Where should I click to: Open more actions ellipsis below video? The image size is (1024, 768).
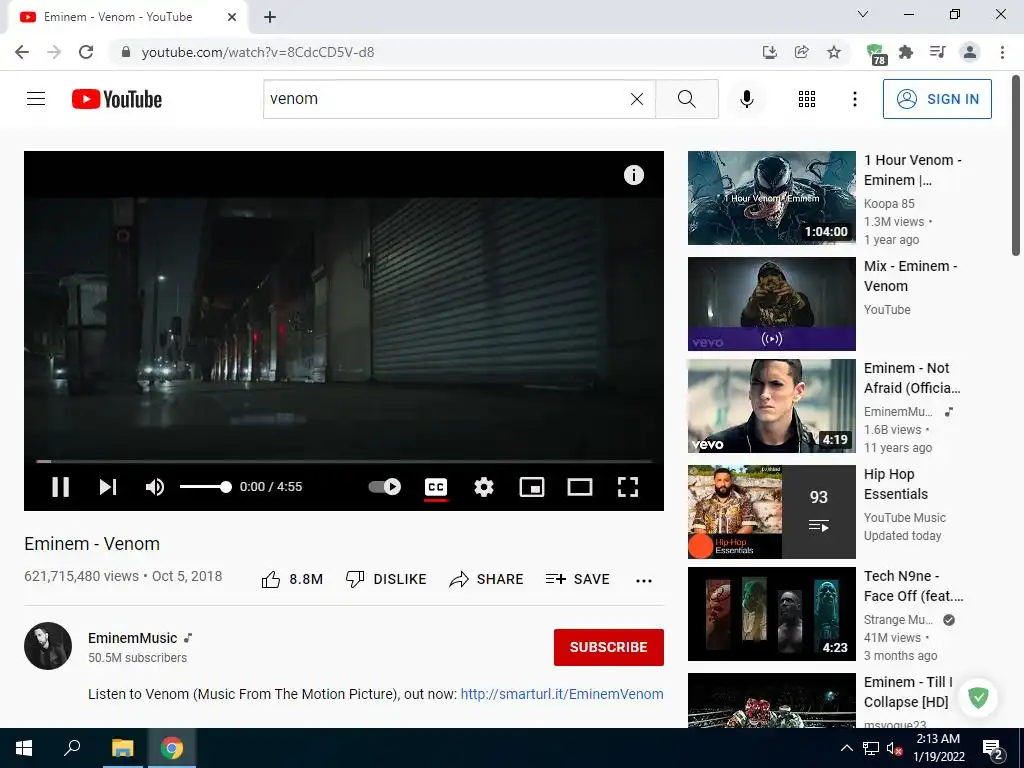coord(643,581)
